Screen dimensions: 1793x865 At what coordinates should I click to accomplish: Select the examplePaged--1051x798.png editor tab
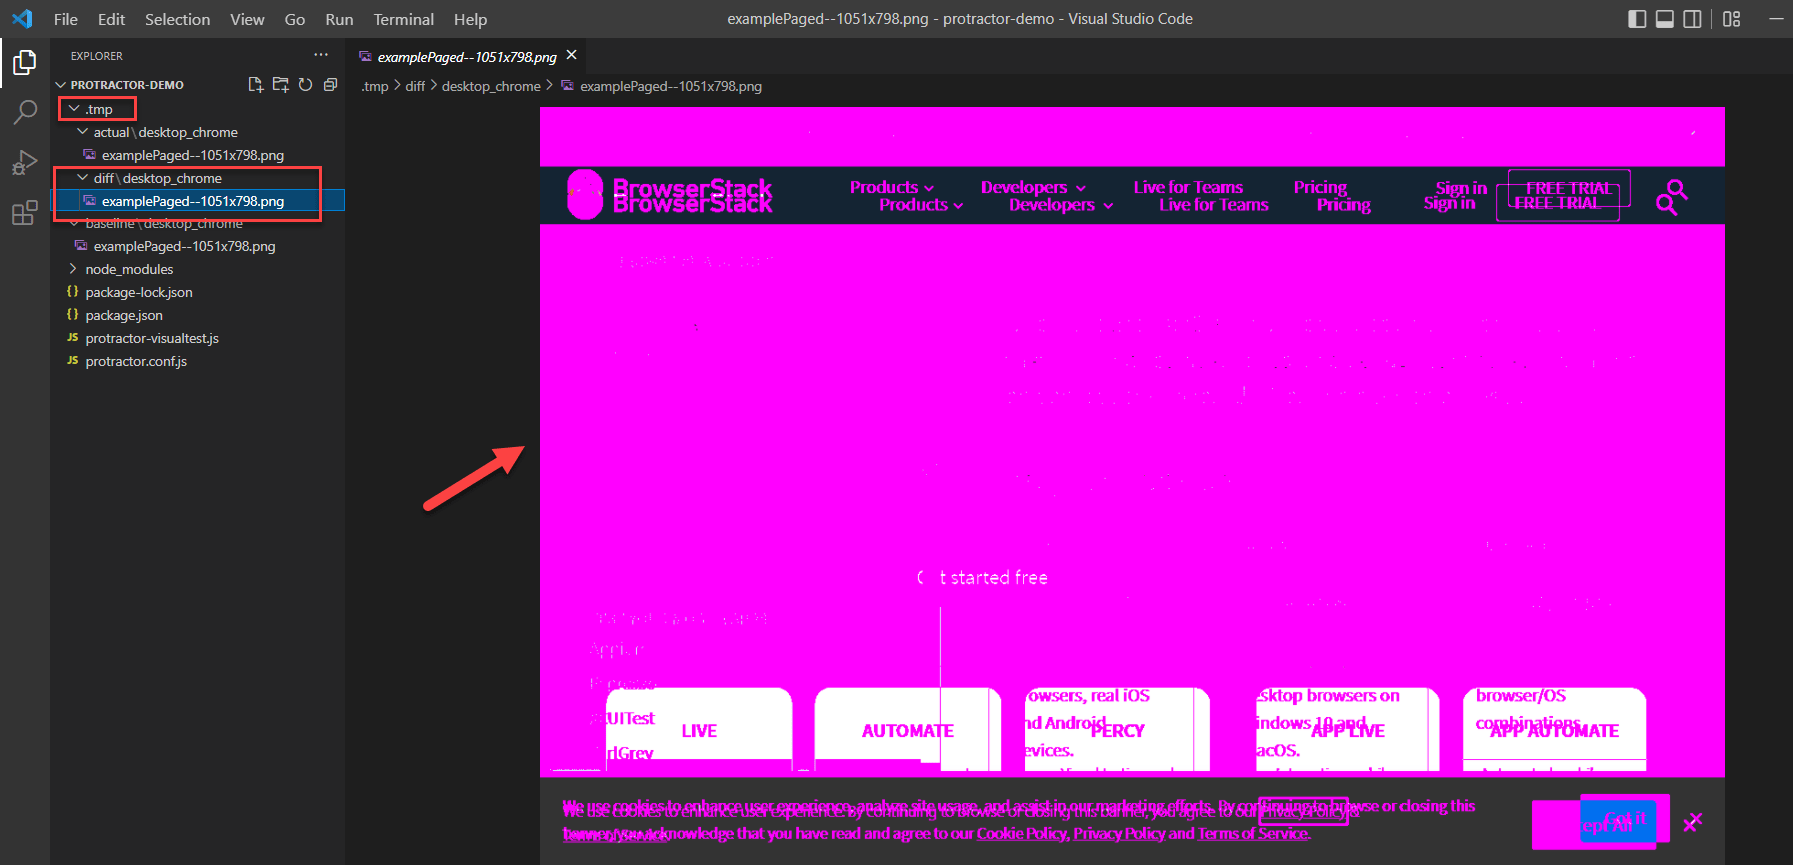[467, 56]
